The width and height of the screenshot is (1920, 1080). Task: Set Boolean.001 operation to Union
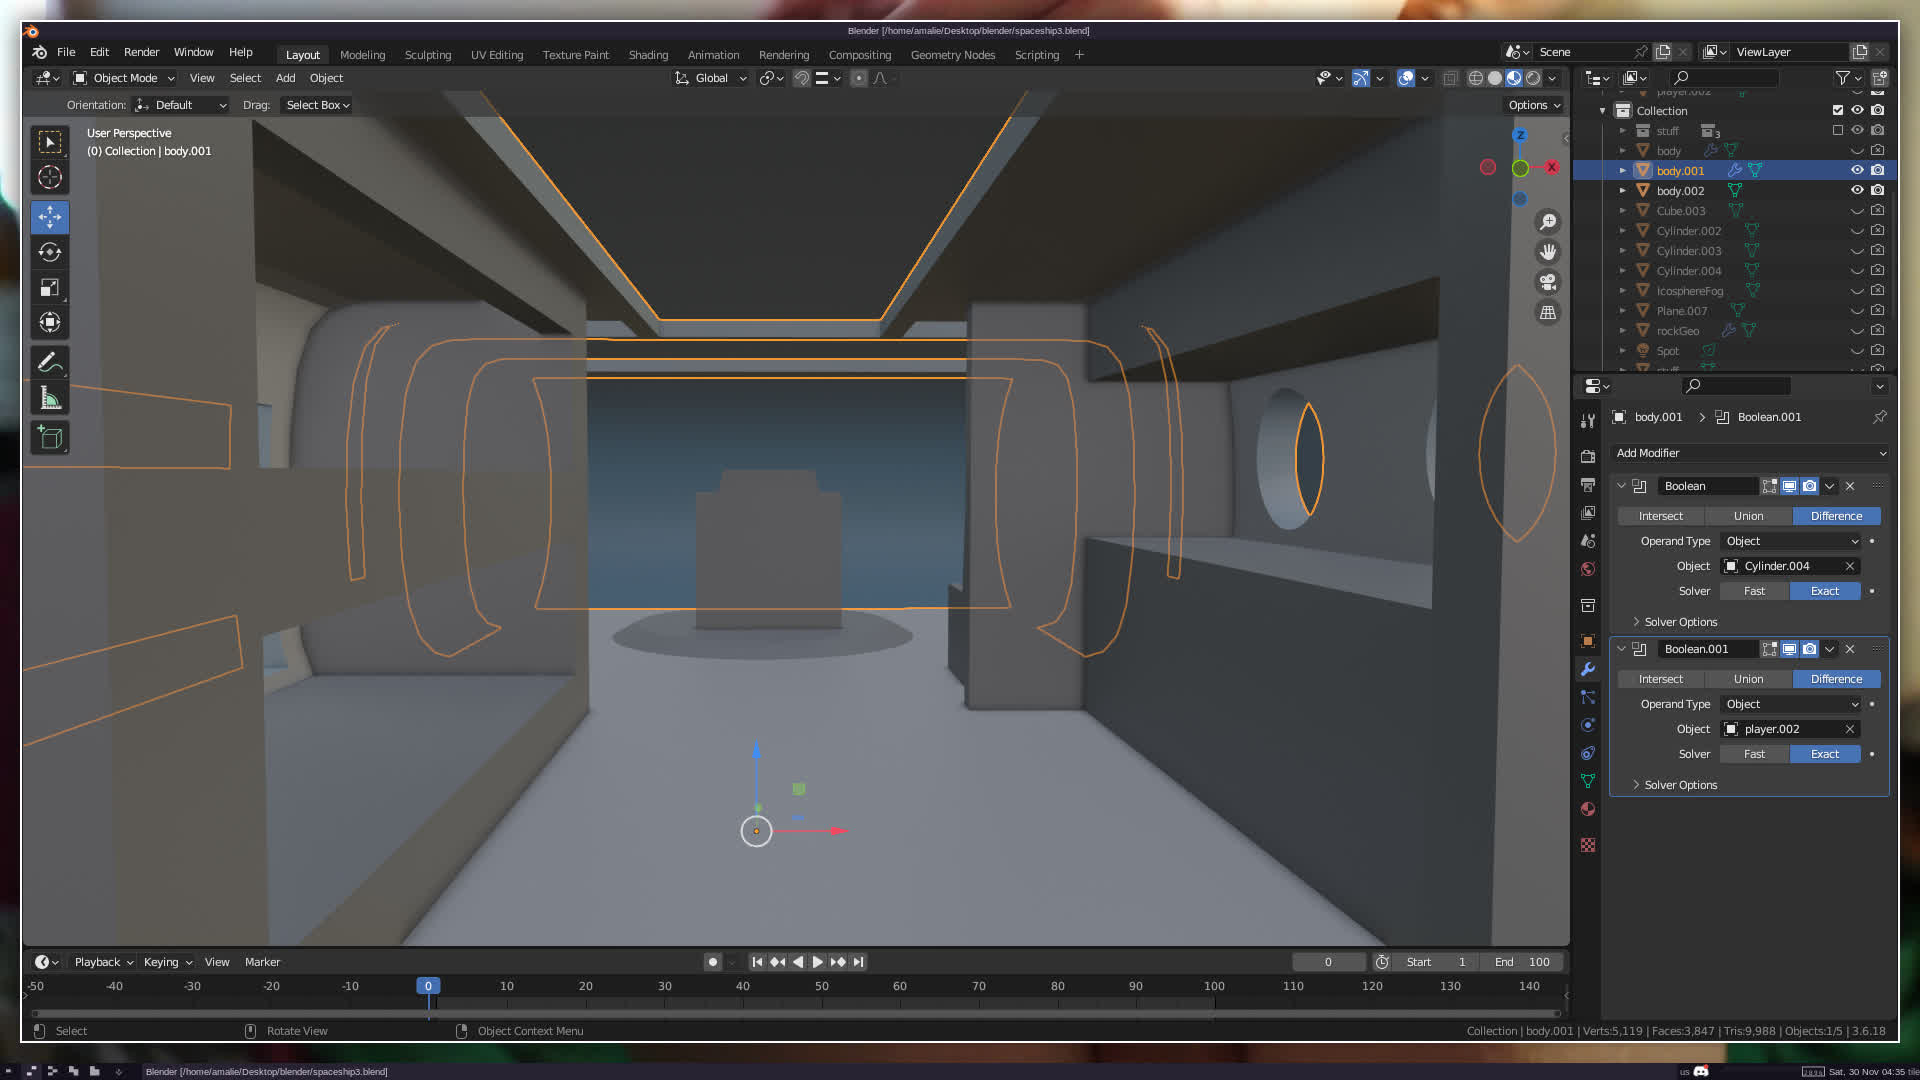point(1748,679)
